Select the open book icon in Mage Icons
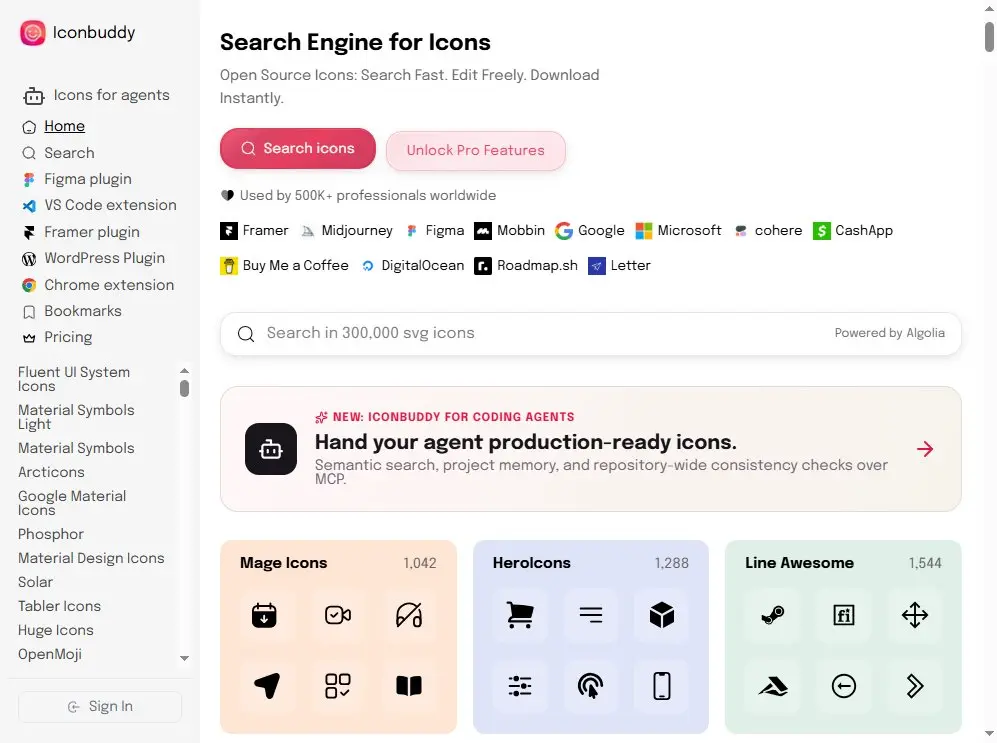Screen dimensions: 997x743 click(x=409, y=686)
